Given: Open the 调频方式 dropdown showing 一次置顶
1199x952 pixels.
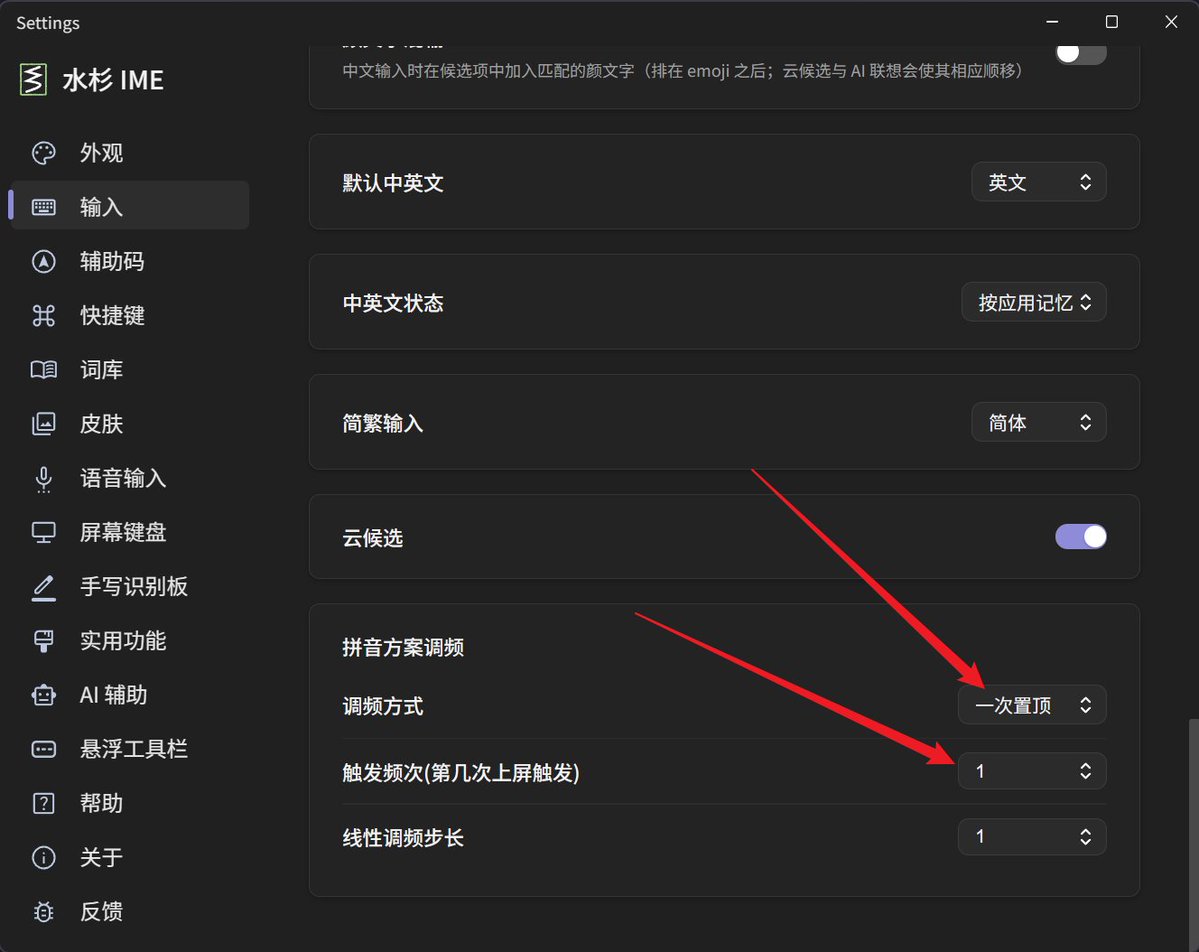Looking at the screenshot, I should click(1032, 705).
